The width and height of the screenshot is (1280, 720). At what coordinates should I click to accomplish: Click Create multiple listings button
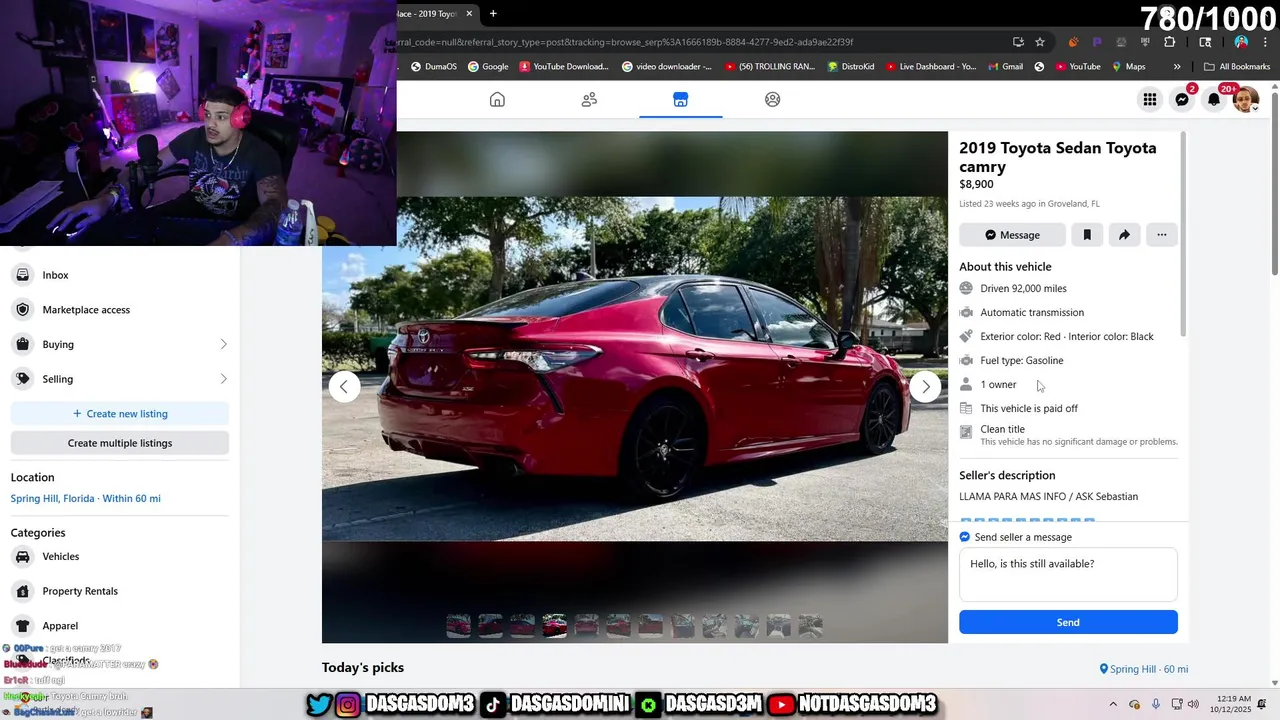tap(120, 443)
